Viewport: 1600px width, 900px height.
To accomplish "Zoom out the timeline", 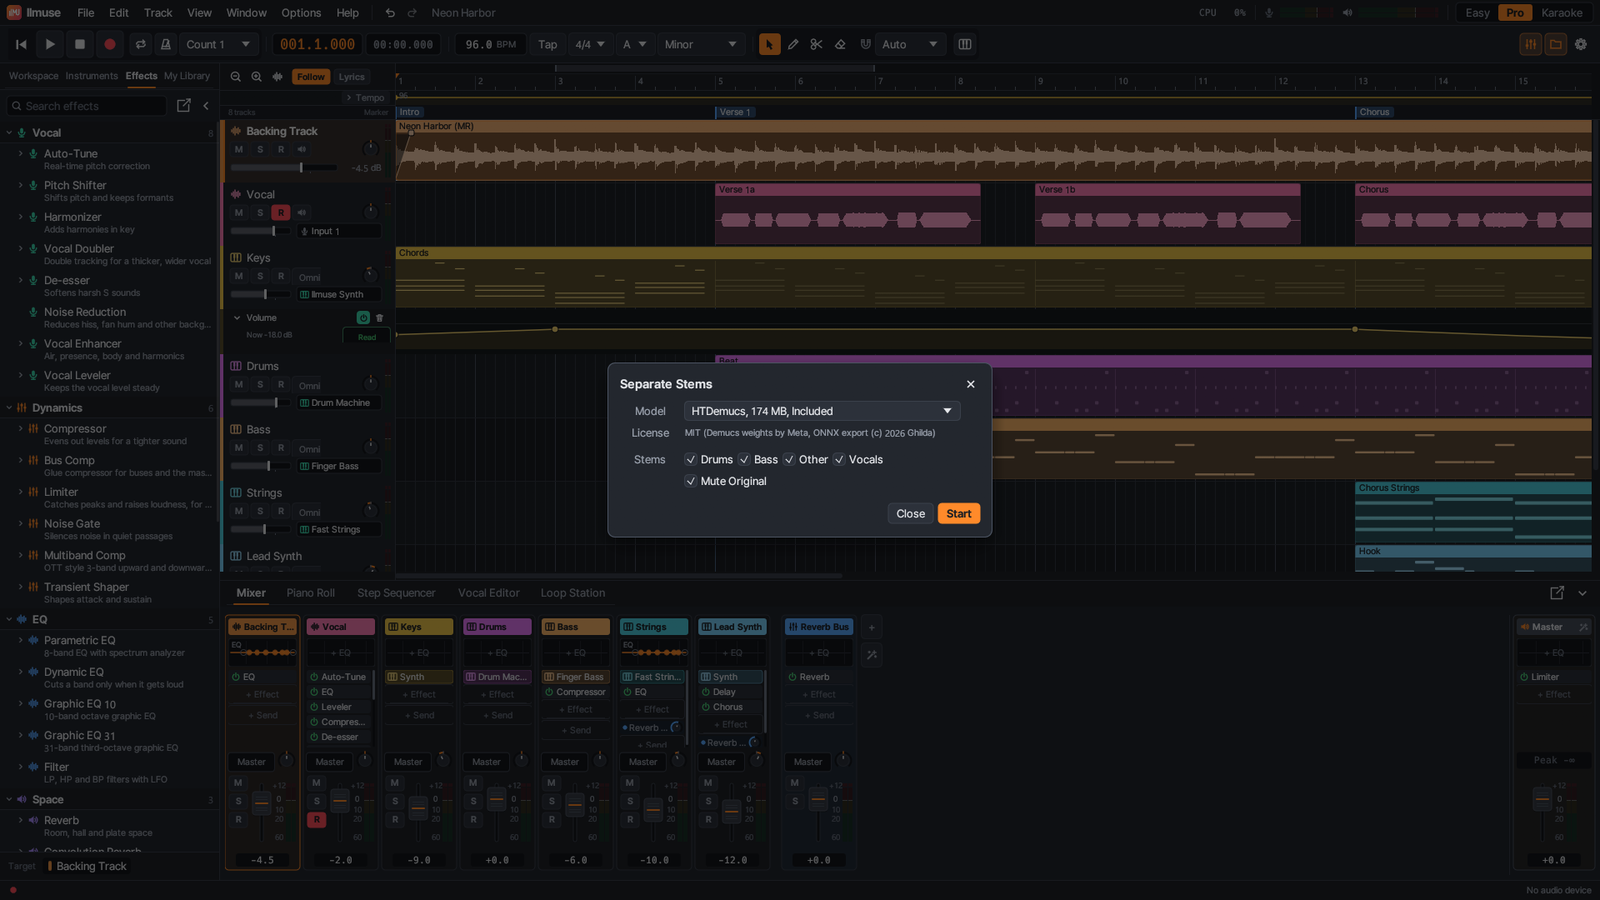I will coord(236,77).
